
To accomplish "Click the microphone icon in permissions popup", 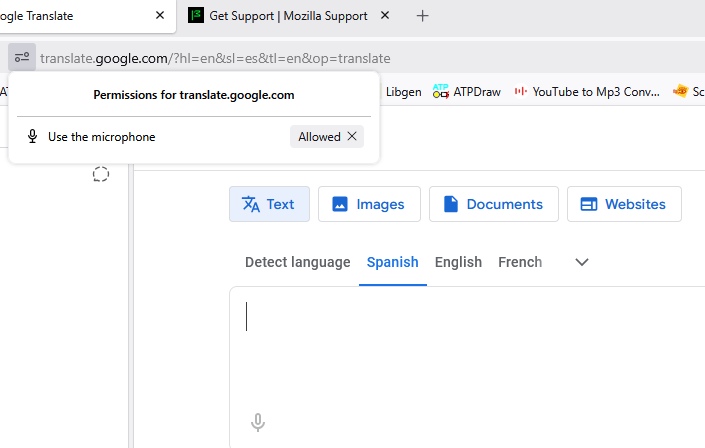I will pyautogui.click(x=32, y=136).
